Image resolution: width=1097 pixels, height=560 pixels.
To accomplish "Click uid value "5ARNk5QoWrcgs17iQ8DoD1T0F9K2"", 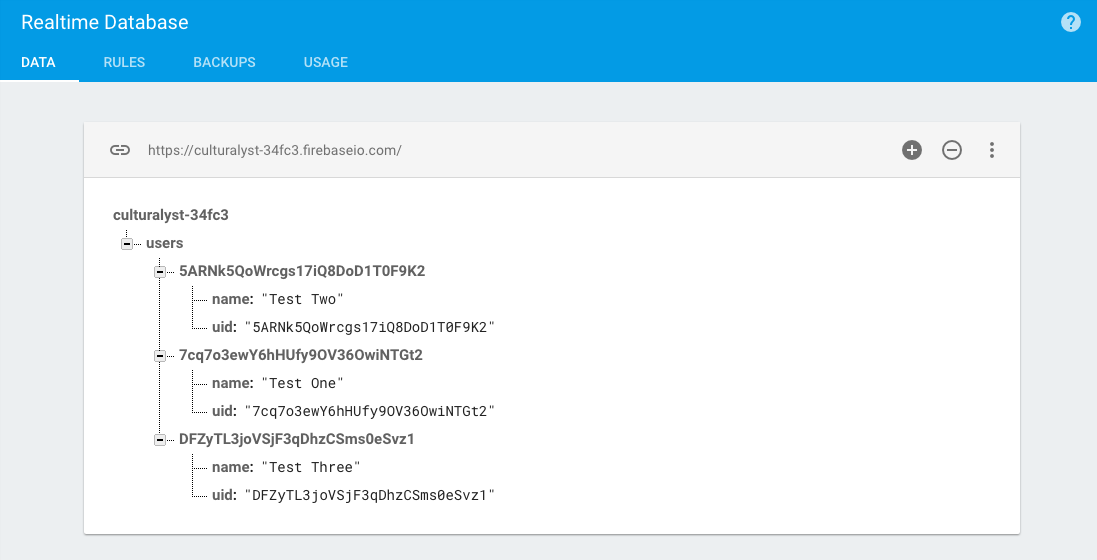I will (x=369, y=327).
